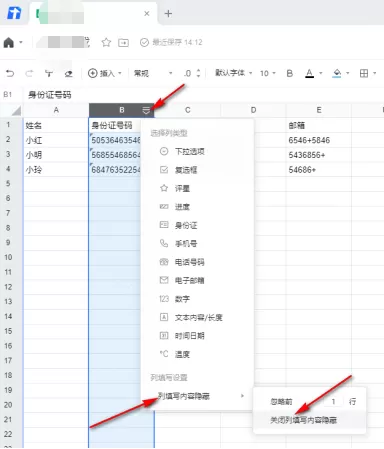This screenshot has width=384, height=449.
Task: Toggle bold formatting
Action: pyautogui.click(x=290, y=73)
